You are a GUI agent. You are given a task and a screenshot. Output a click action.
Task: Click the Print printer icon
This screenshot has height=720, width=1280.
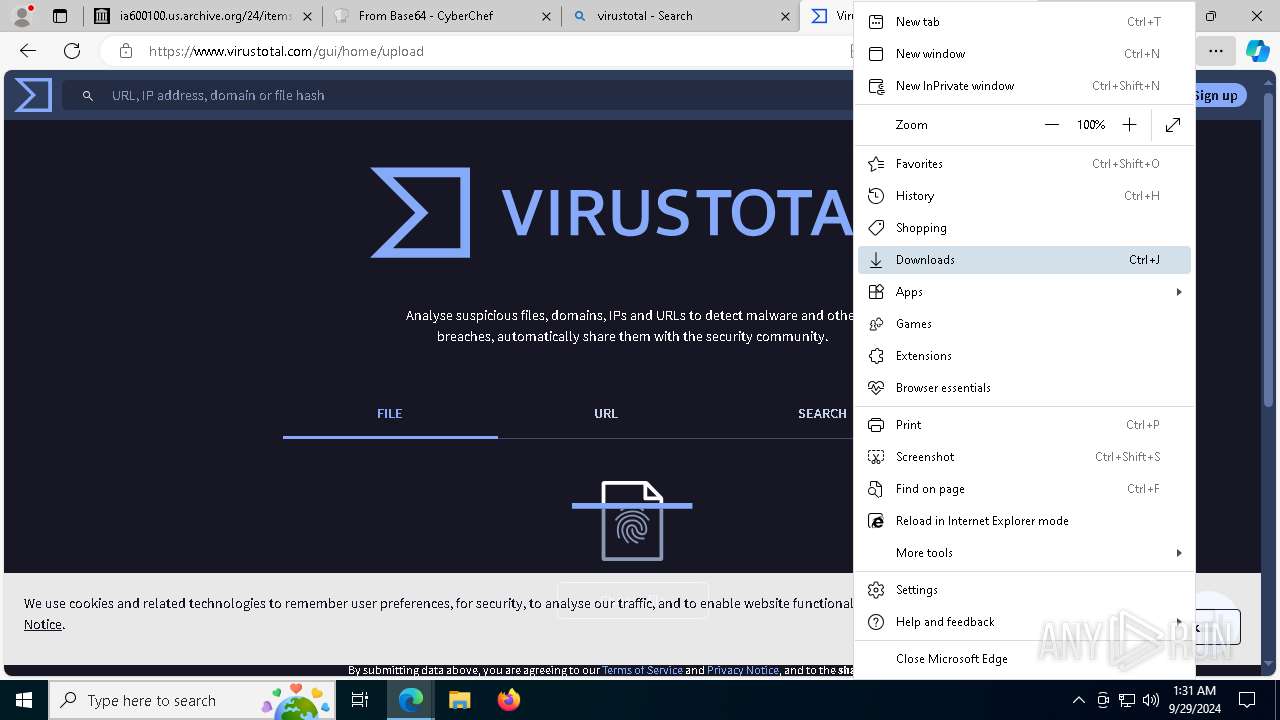click(x=876, y=425)
